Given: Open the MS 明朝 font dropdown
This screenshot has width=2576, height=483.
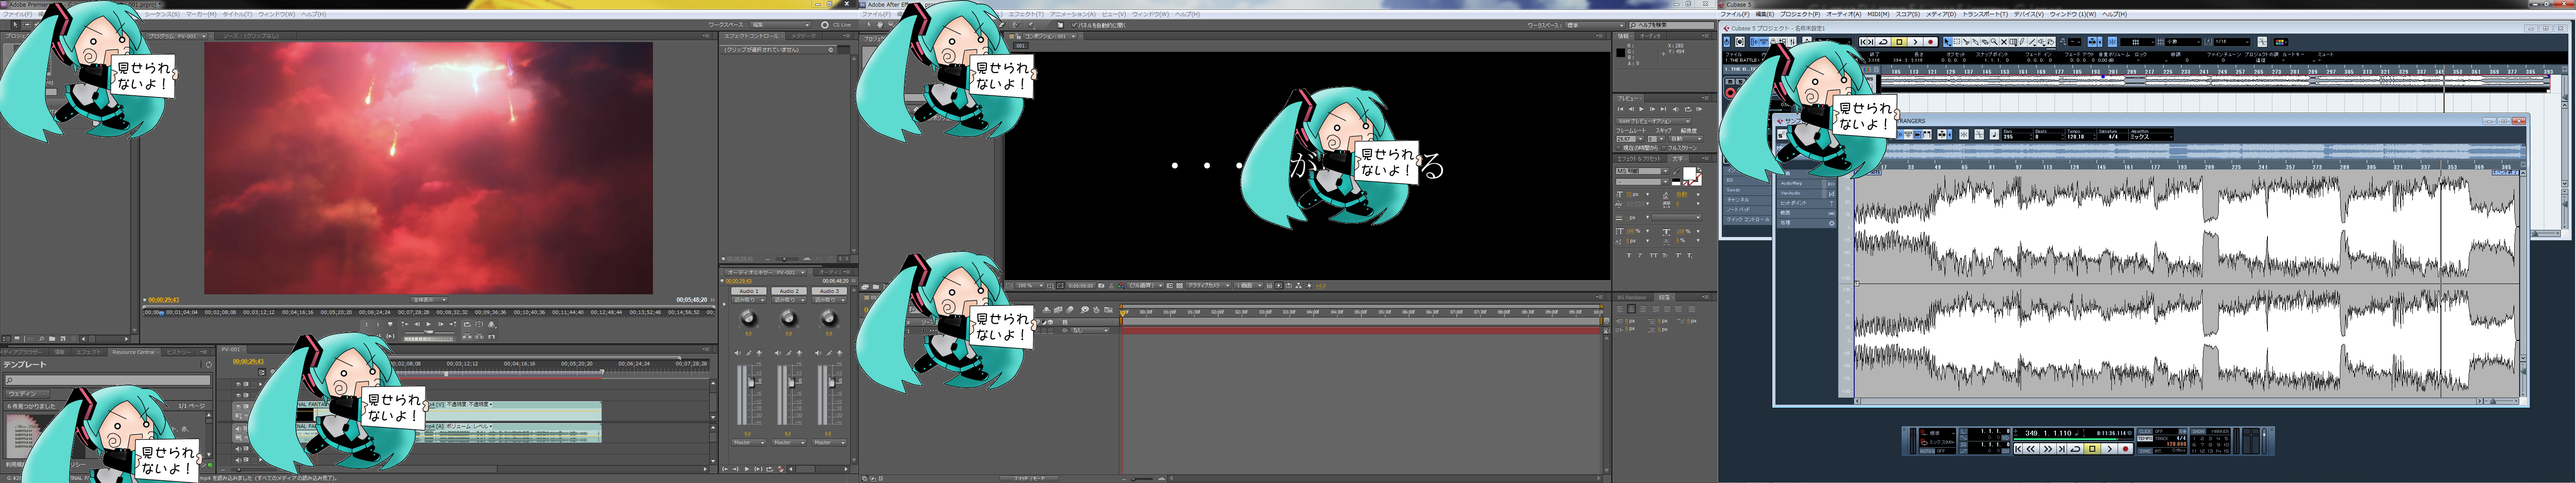Looking at the screenshot, I should [x=1641, y=171].
